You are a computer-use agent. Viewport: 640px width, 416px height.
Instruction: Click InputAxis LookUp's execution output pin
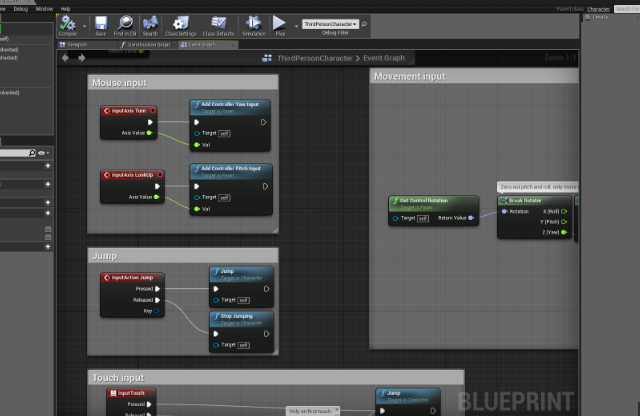coord(157,186)
